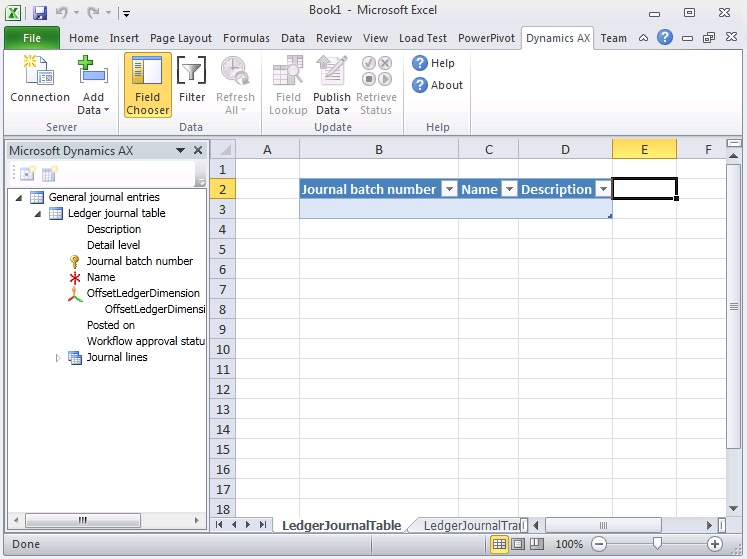Open the Publish Data menu
747x559 pixels.
332,85
